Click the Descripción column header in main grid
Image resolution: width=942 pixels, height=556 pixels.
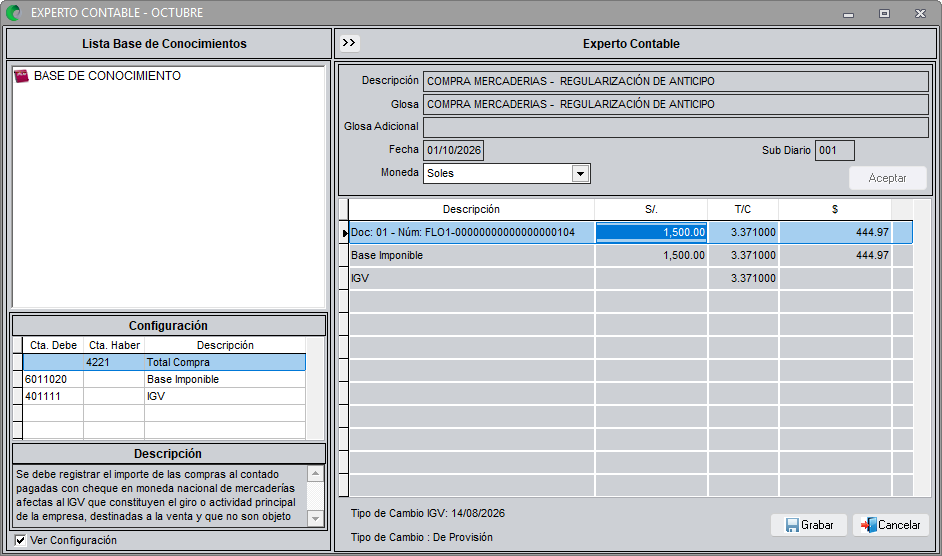472,209
